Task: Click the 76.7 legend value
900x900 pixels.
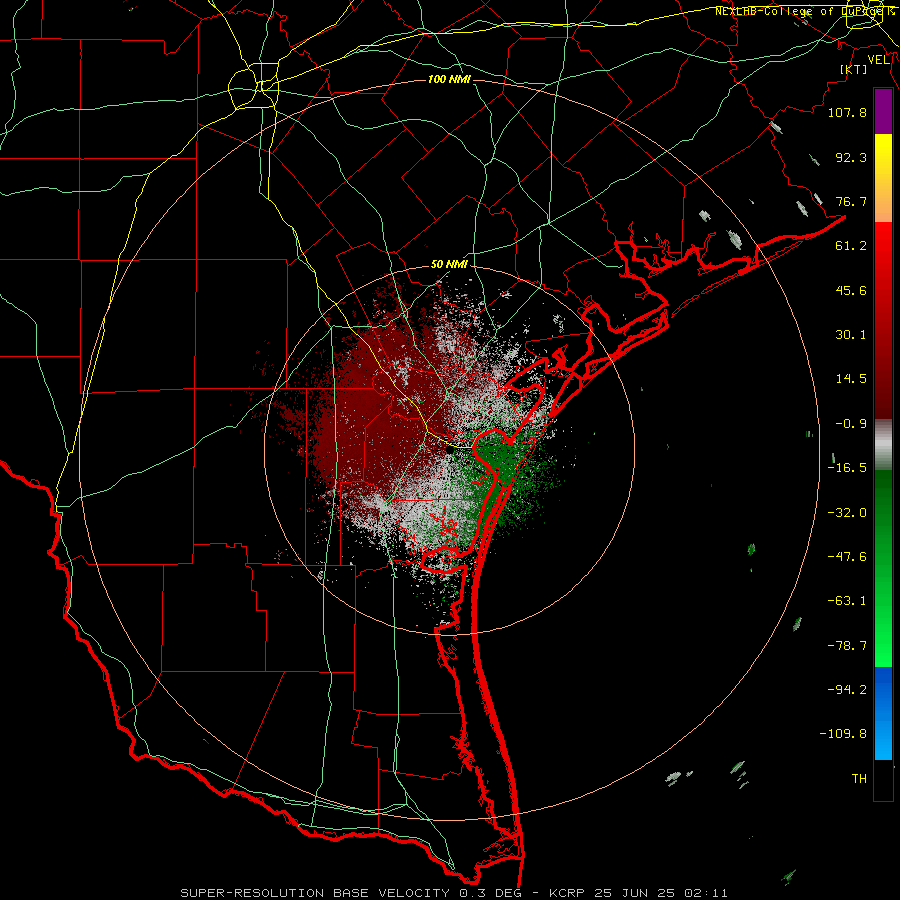Action: point(851,201)
